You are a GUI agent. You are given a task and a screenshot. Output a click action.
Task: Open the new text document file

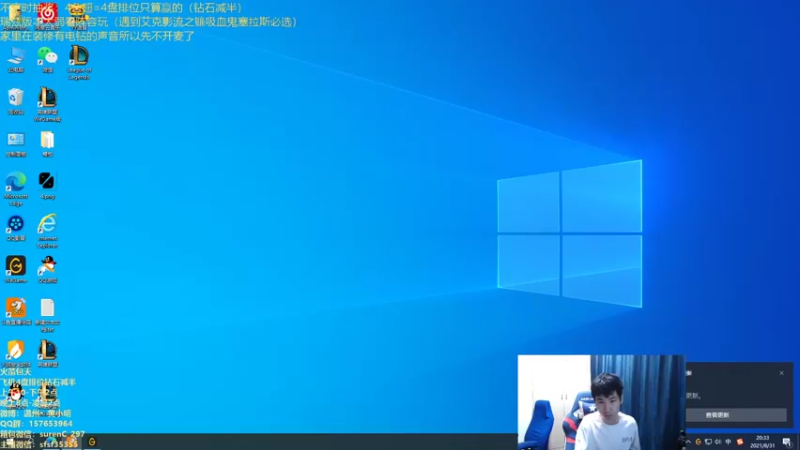tap(47, 314)
